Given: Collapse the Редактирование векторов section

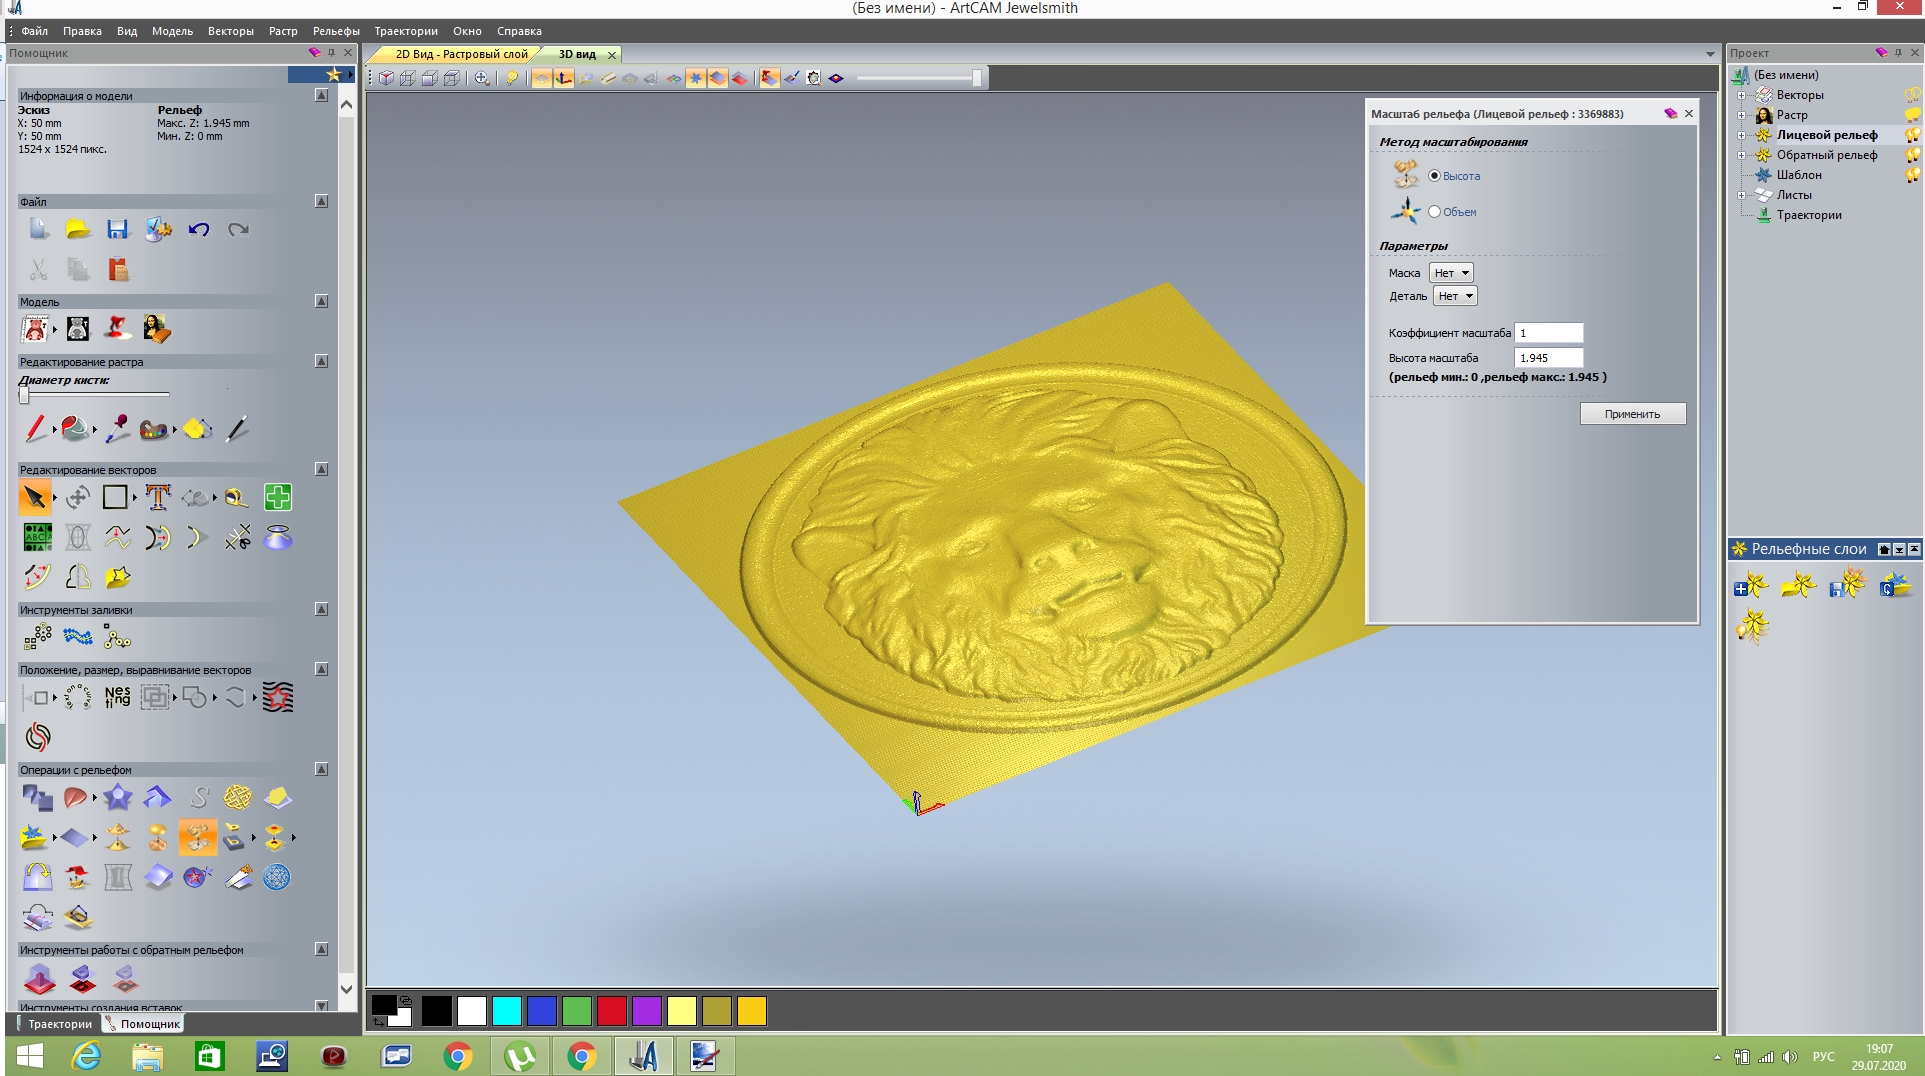Looking at the screenshot, I should (321, 469).
